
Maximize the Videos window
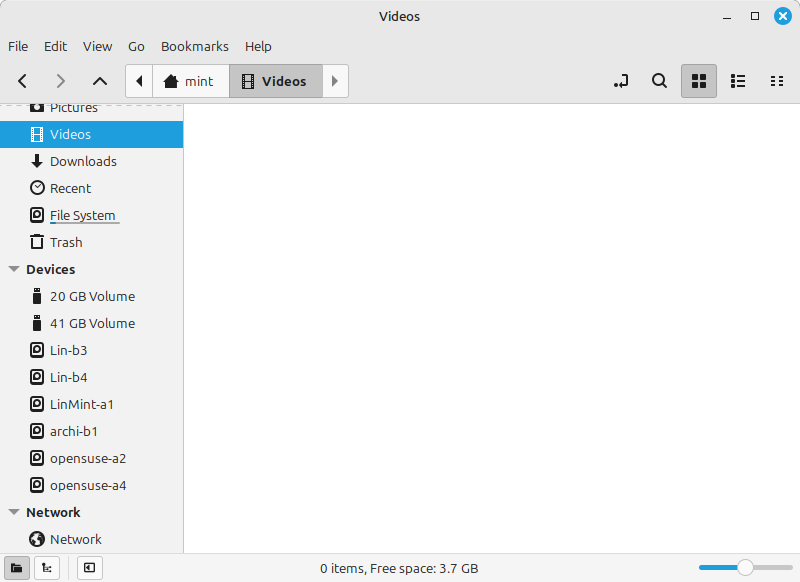[x=755, y=16]
